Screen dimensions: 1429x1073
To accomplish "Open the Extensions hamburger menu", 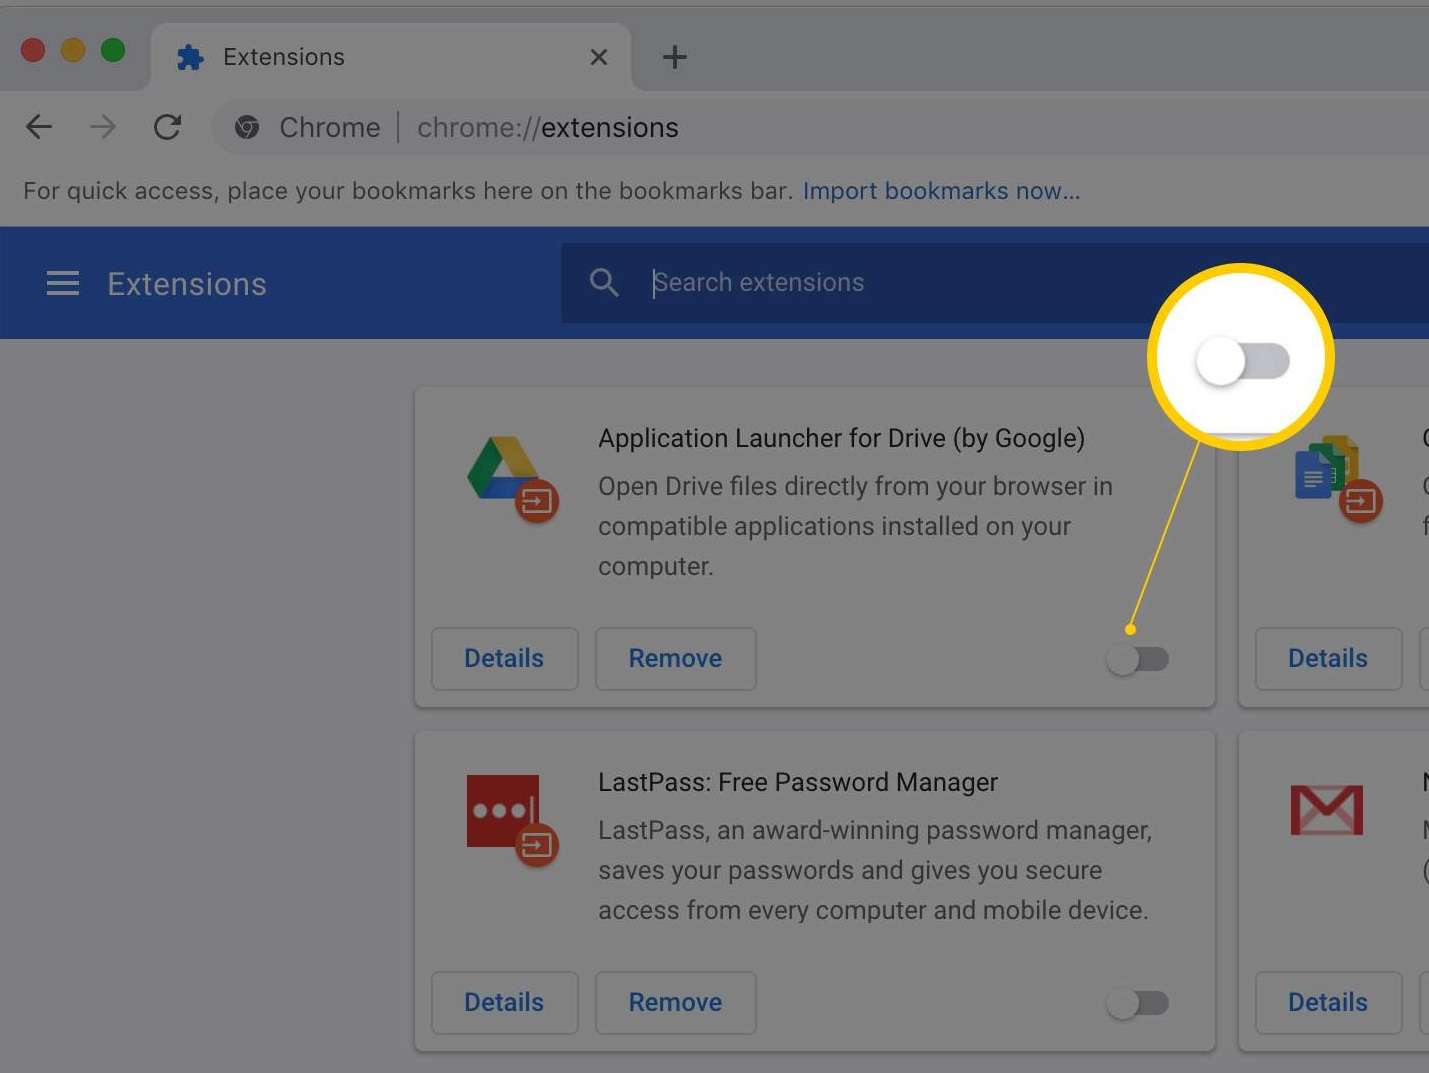I will point(62,283).
